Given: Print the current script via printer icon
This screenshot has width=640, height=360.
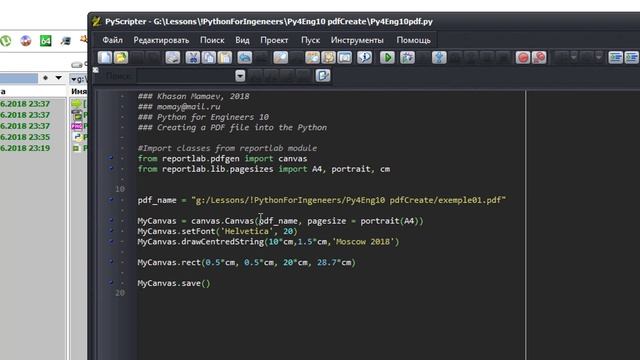Looking at the screenshot, I should (173, 58).
